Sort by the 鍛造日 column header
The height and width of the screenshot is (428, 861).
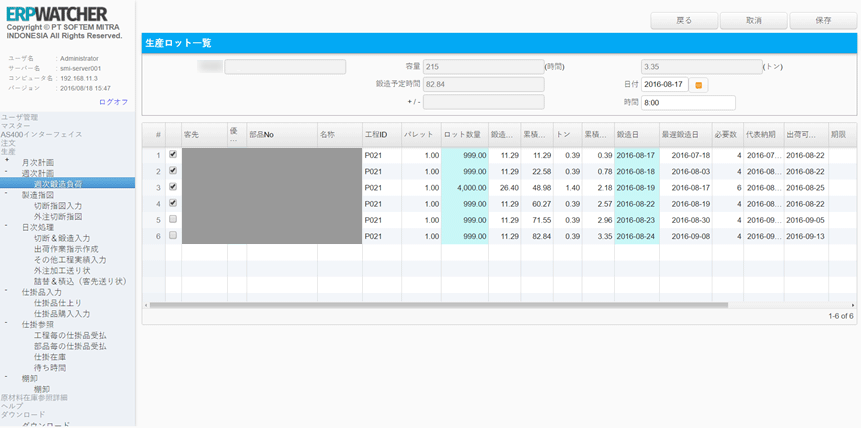pyautogui.click(x=637, y=135)
